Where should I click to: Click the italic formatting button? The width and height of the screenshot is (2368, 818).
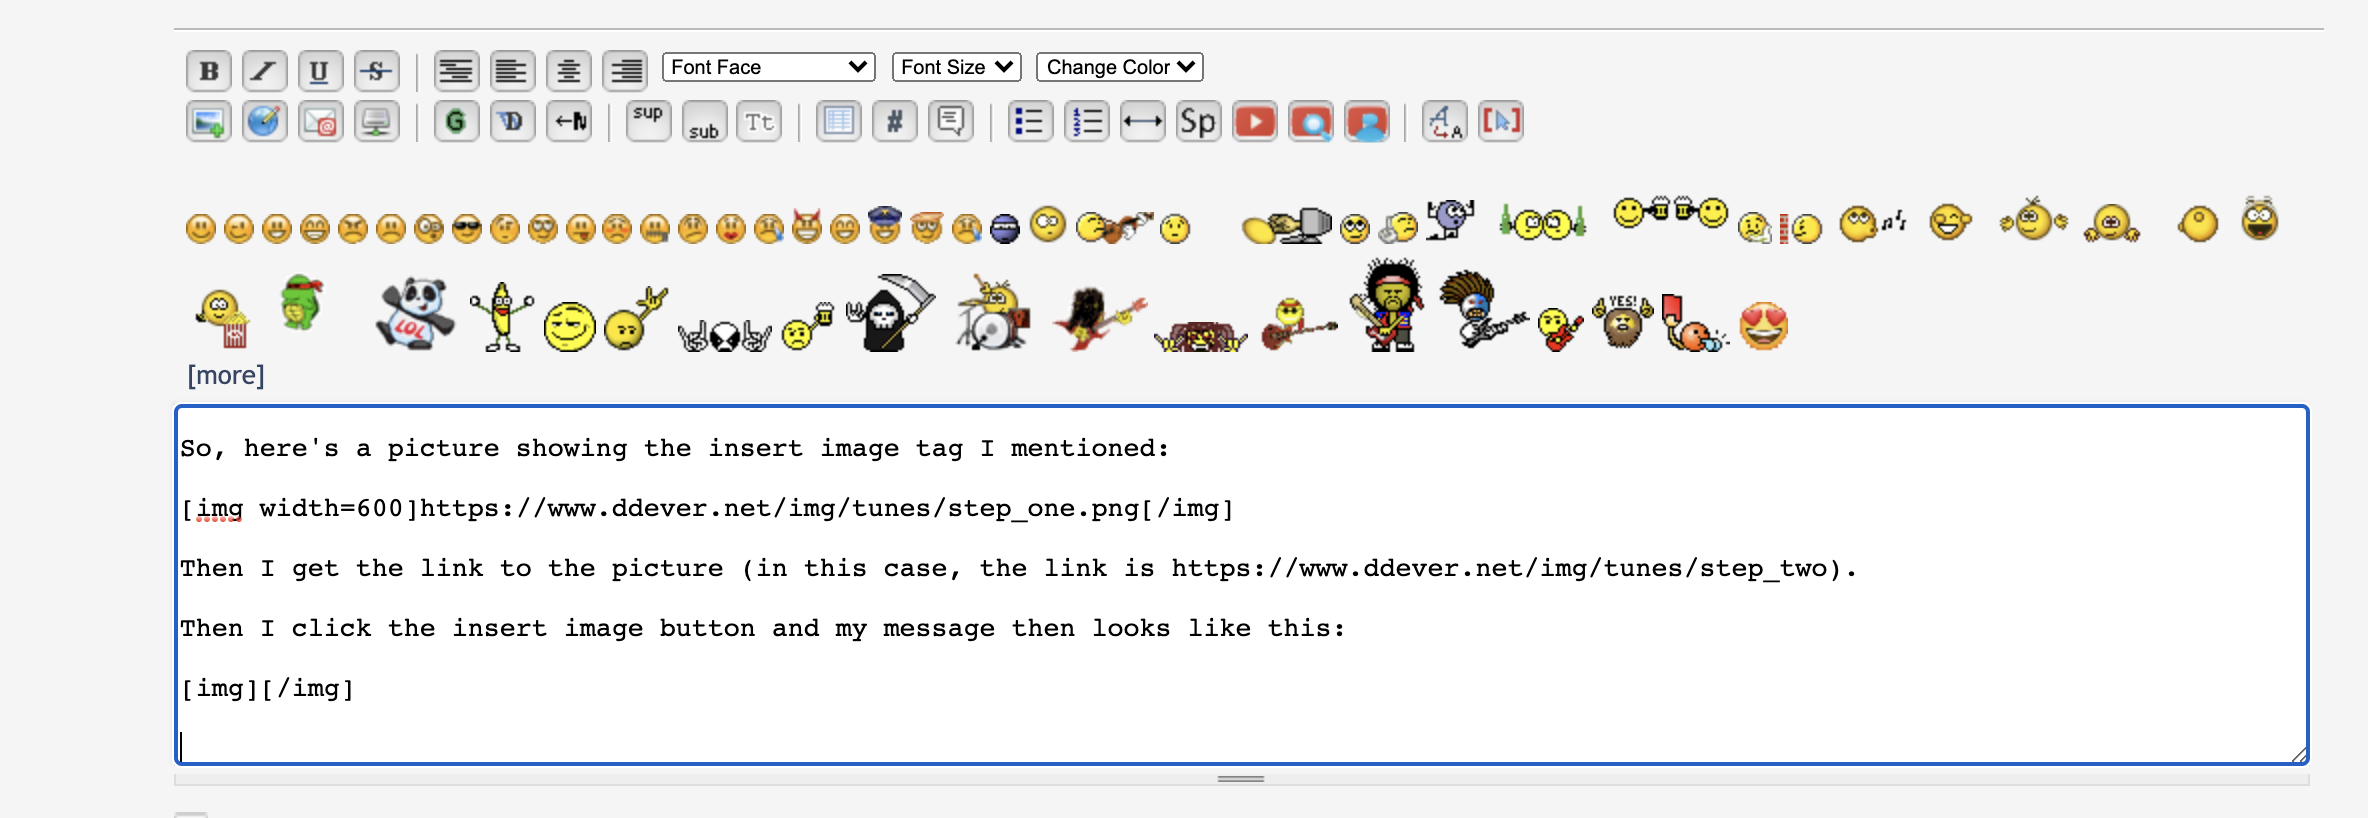[264, 71]
